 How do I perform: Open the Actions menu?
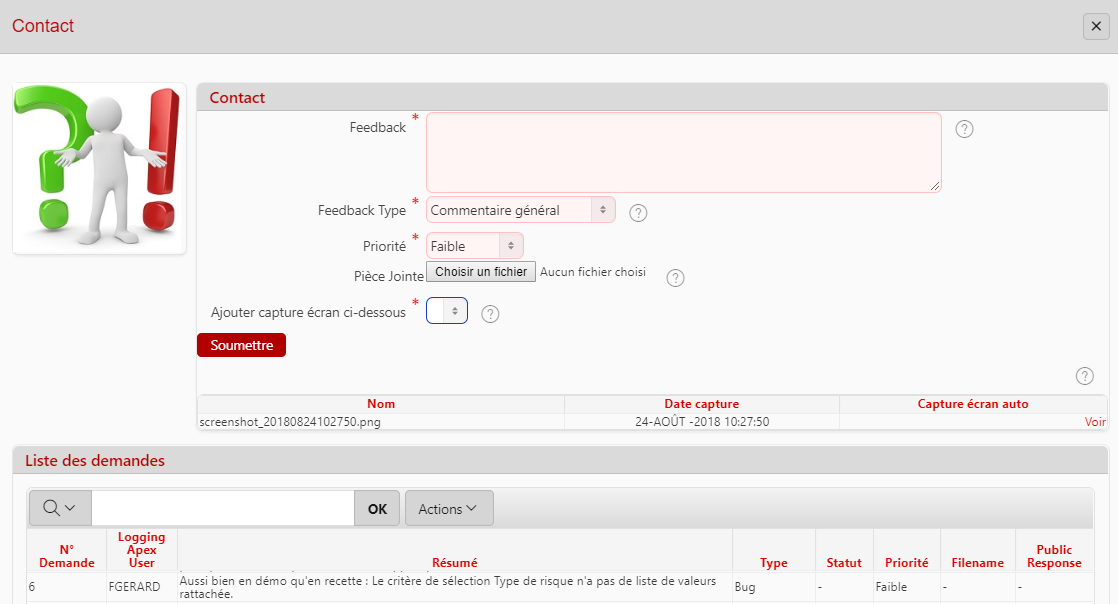(448, 508)
